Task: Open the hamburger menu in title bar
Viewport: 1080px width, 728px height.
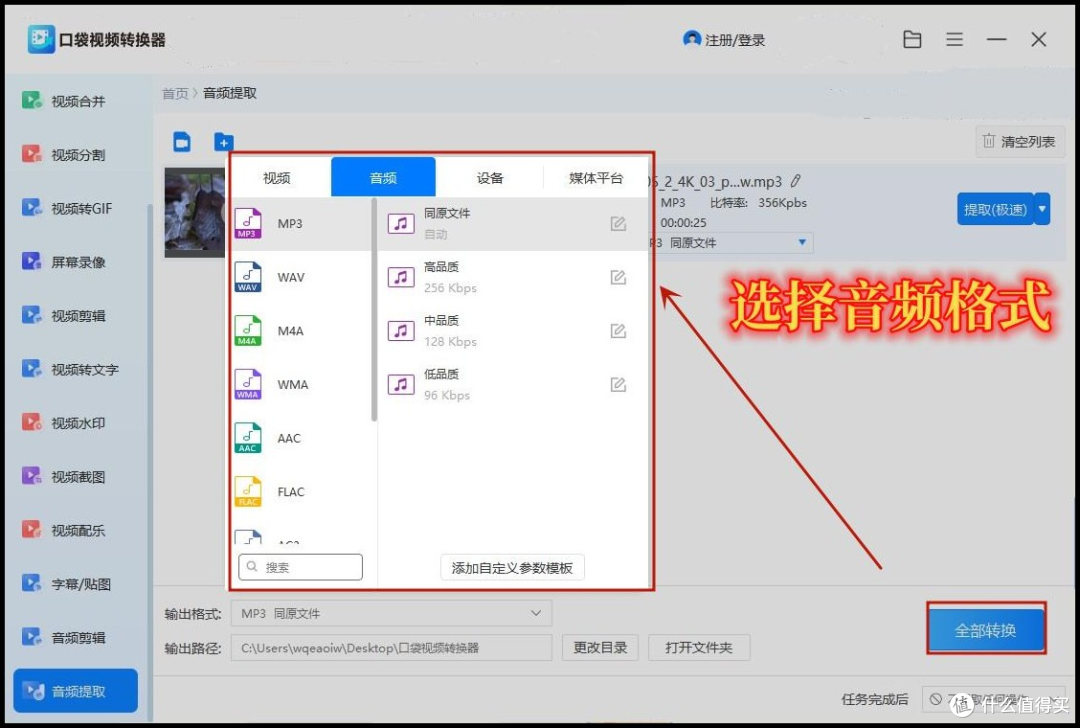Action: click(954, 39)
